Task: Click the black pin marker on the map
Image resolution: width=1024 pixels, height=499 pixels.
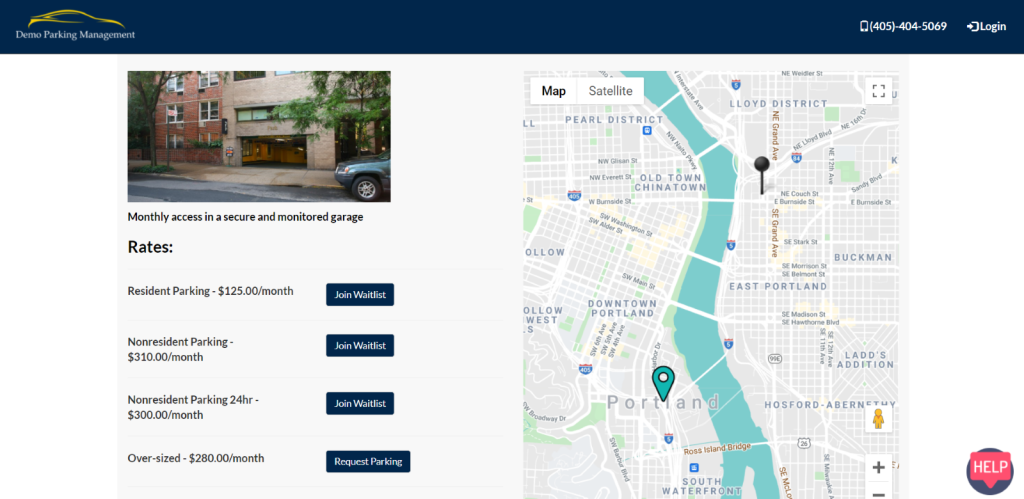Action: click(762, 166)
